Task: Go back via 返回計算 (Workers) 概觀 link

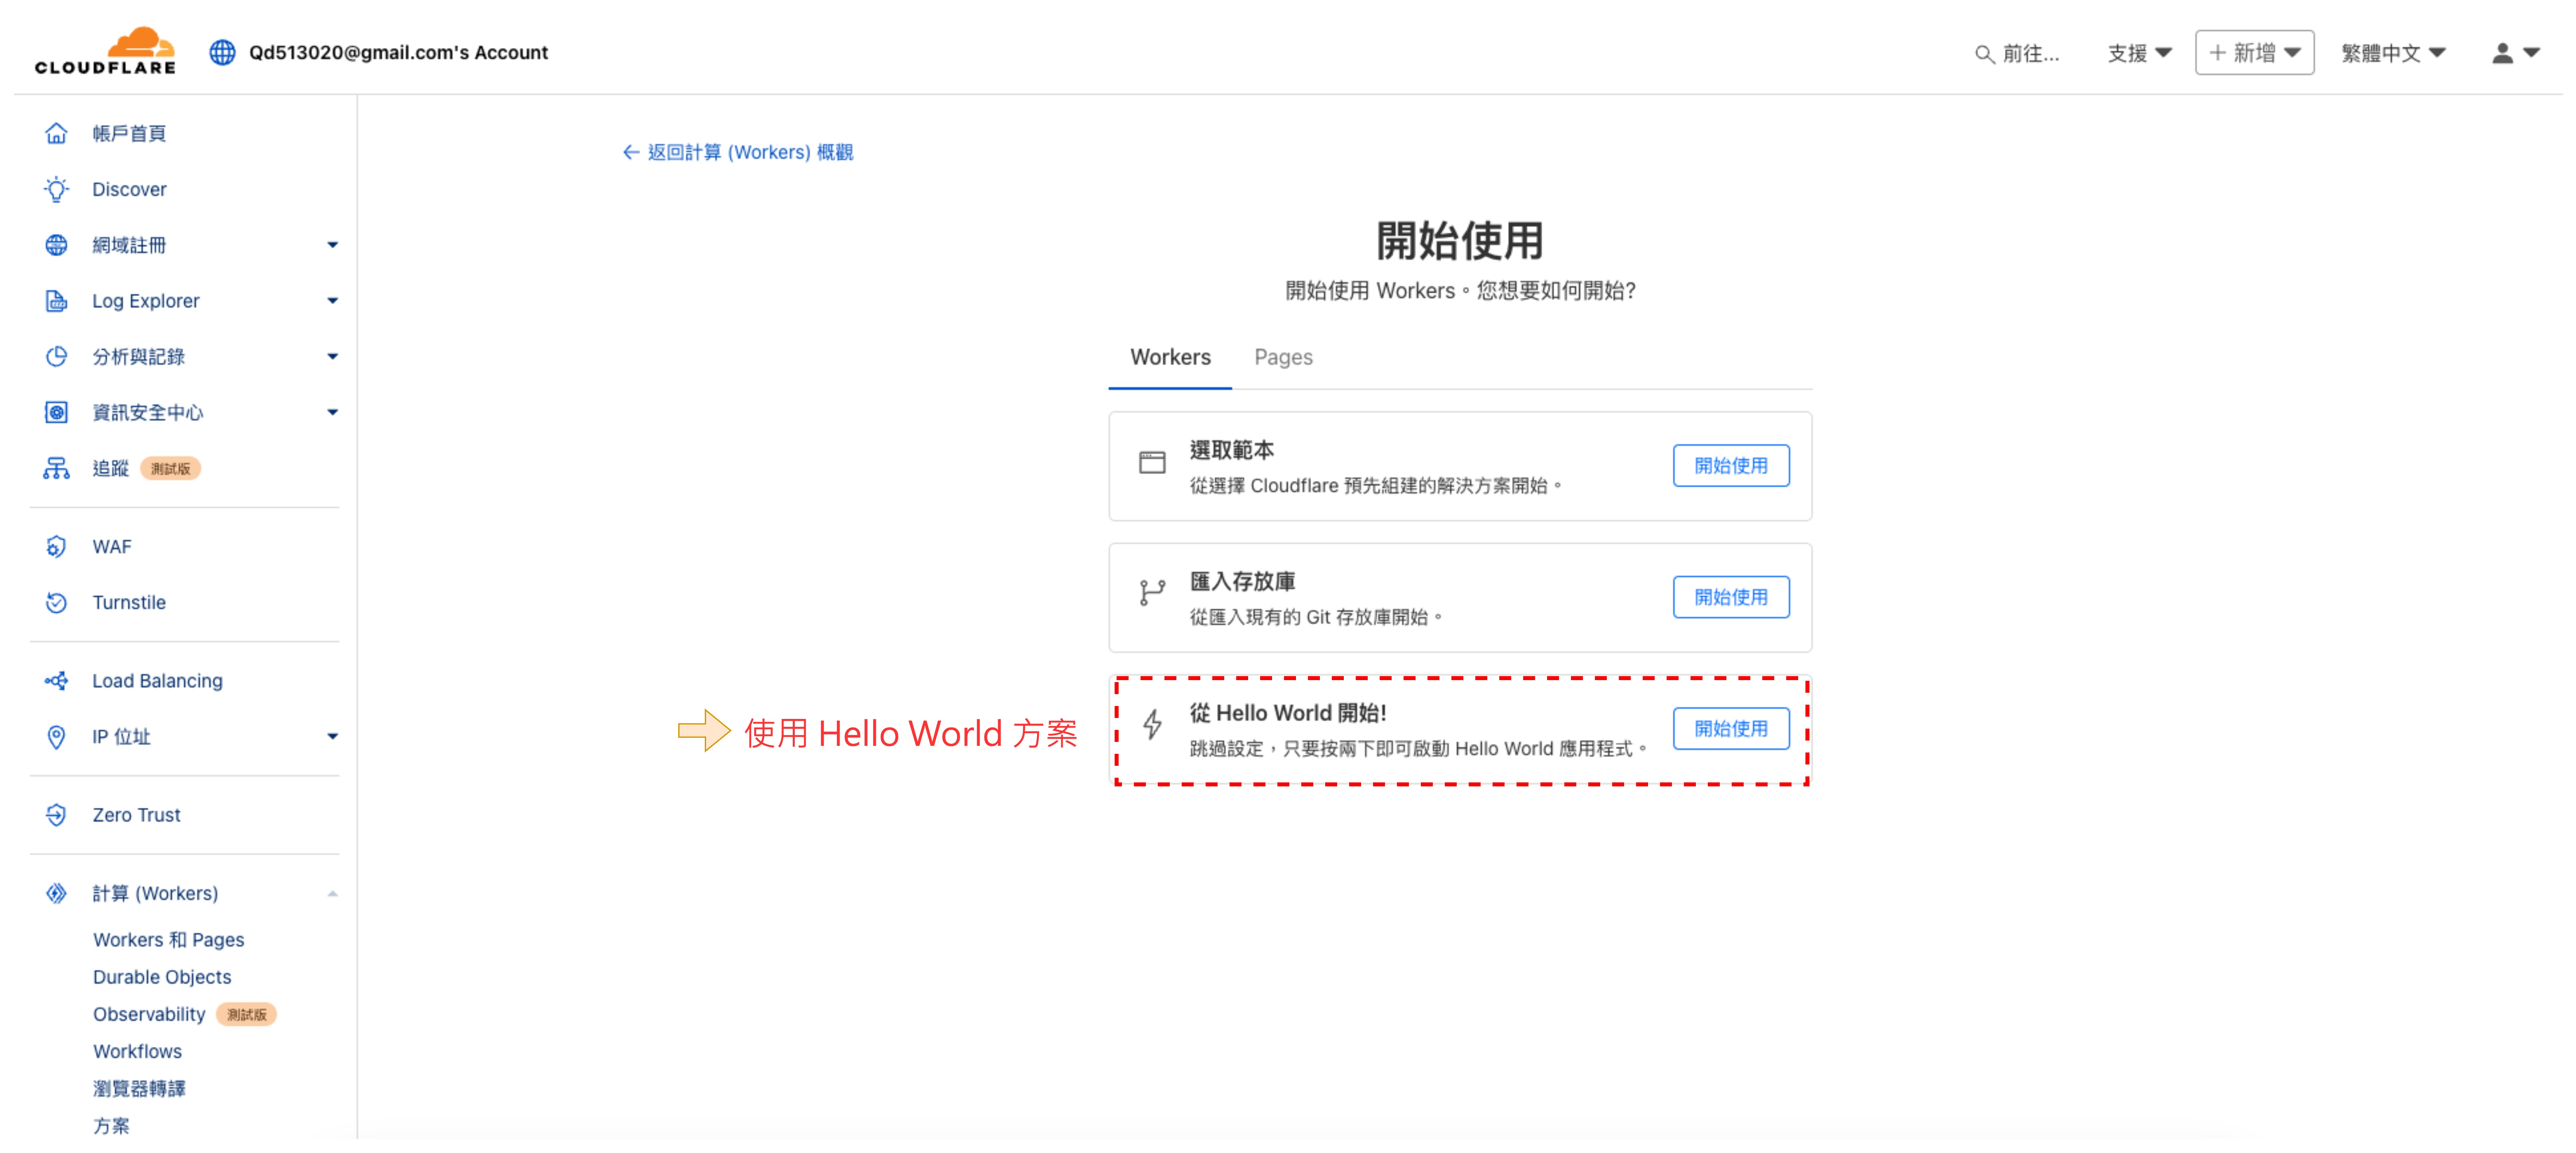Action: pyautogui.click(x=738, y=152)
